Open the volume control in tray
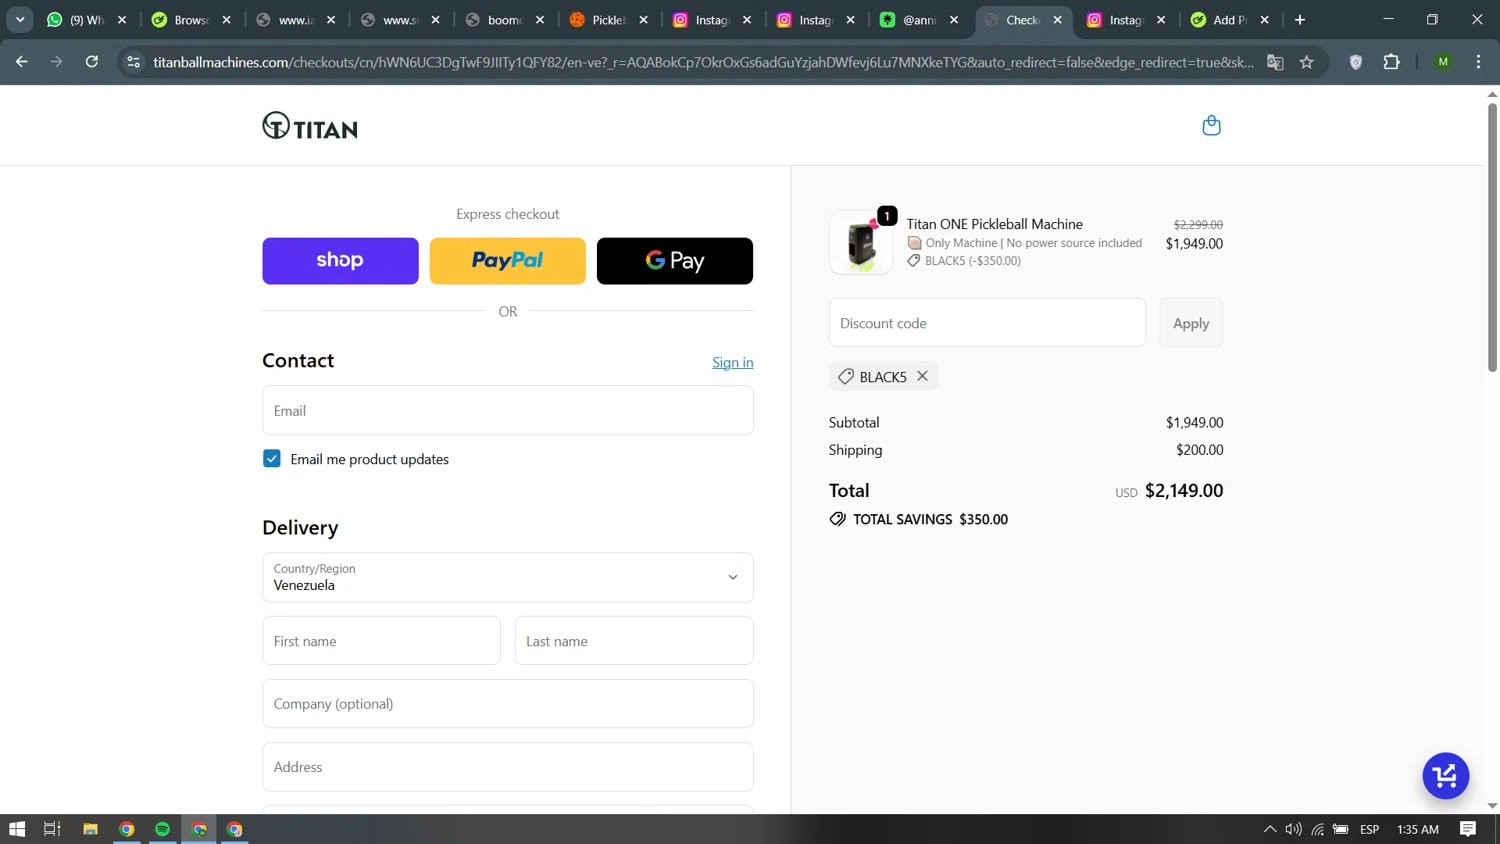Image resolution: width=1500 pixels, height=844 pixels. (1293, 829)
